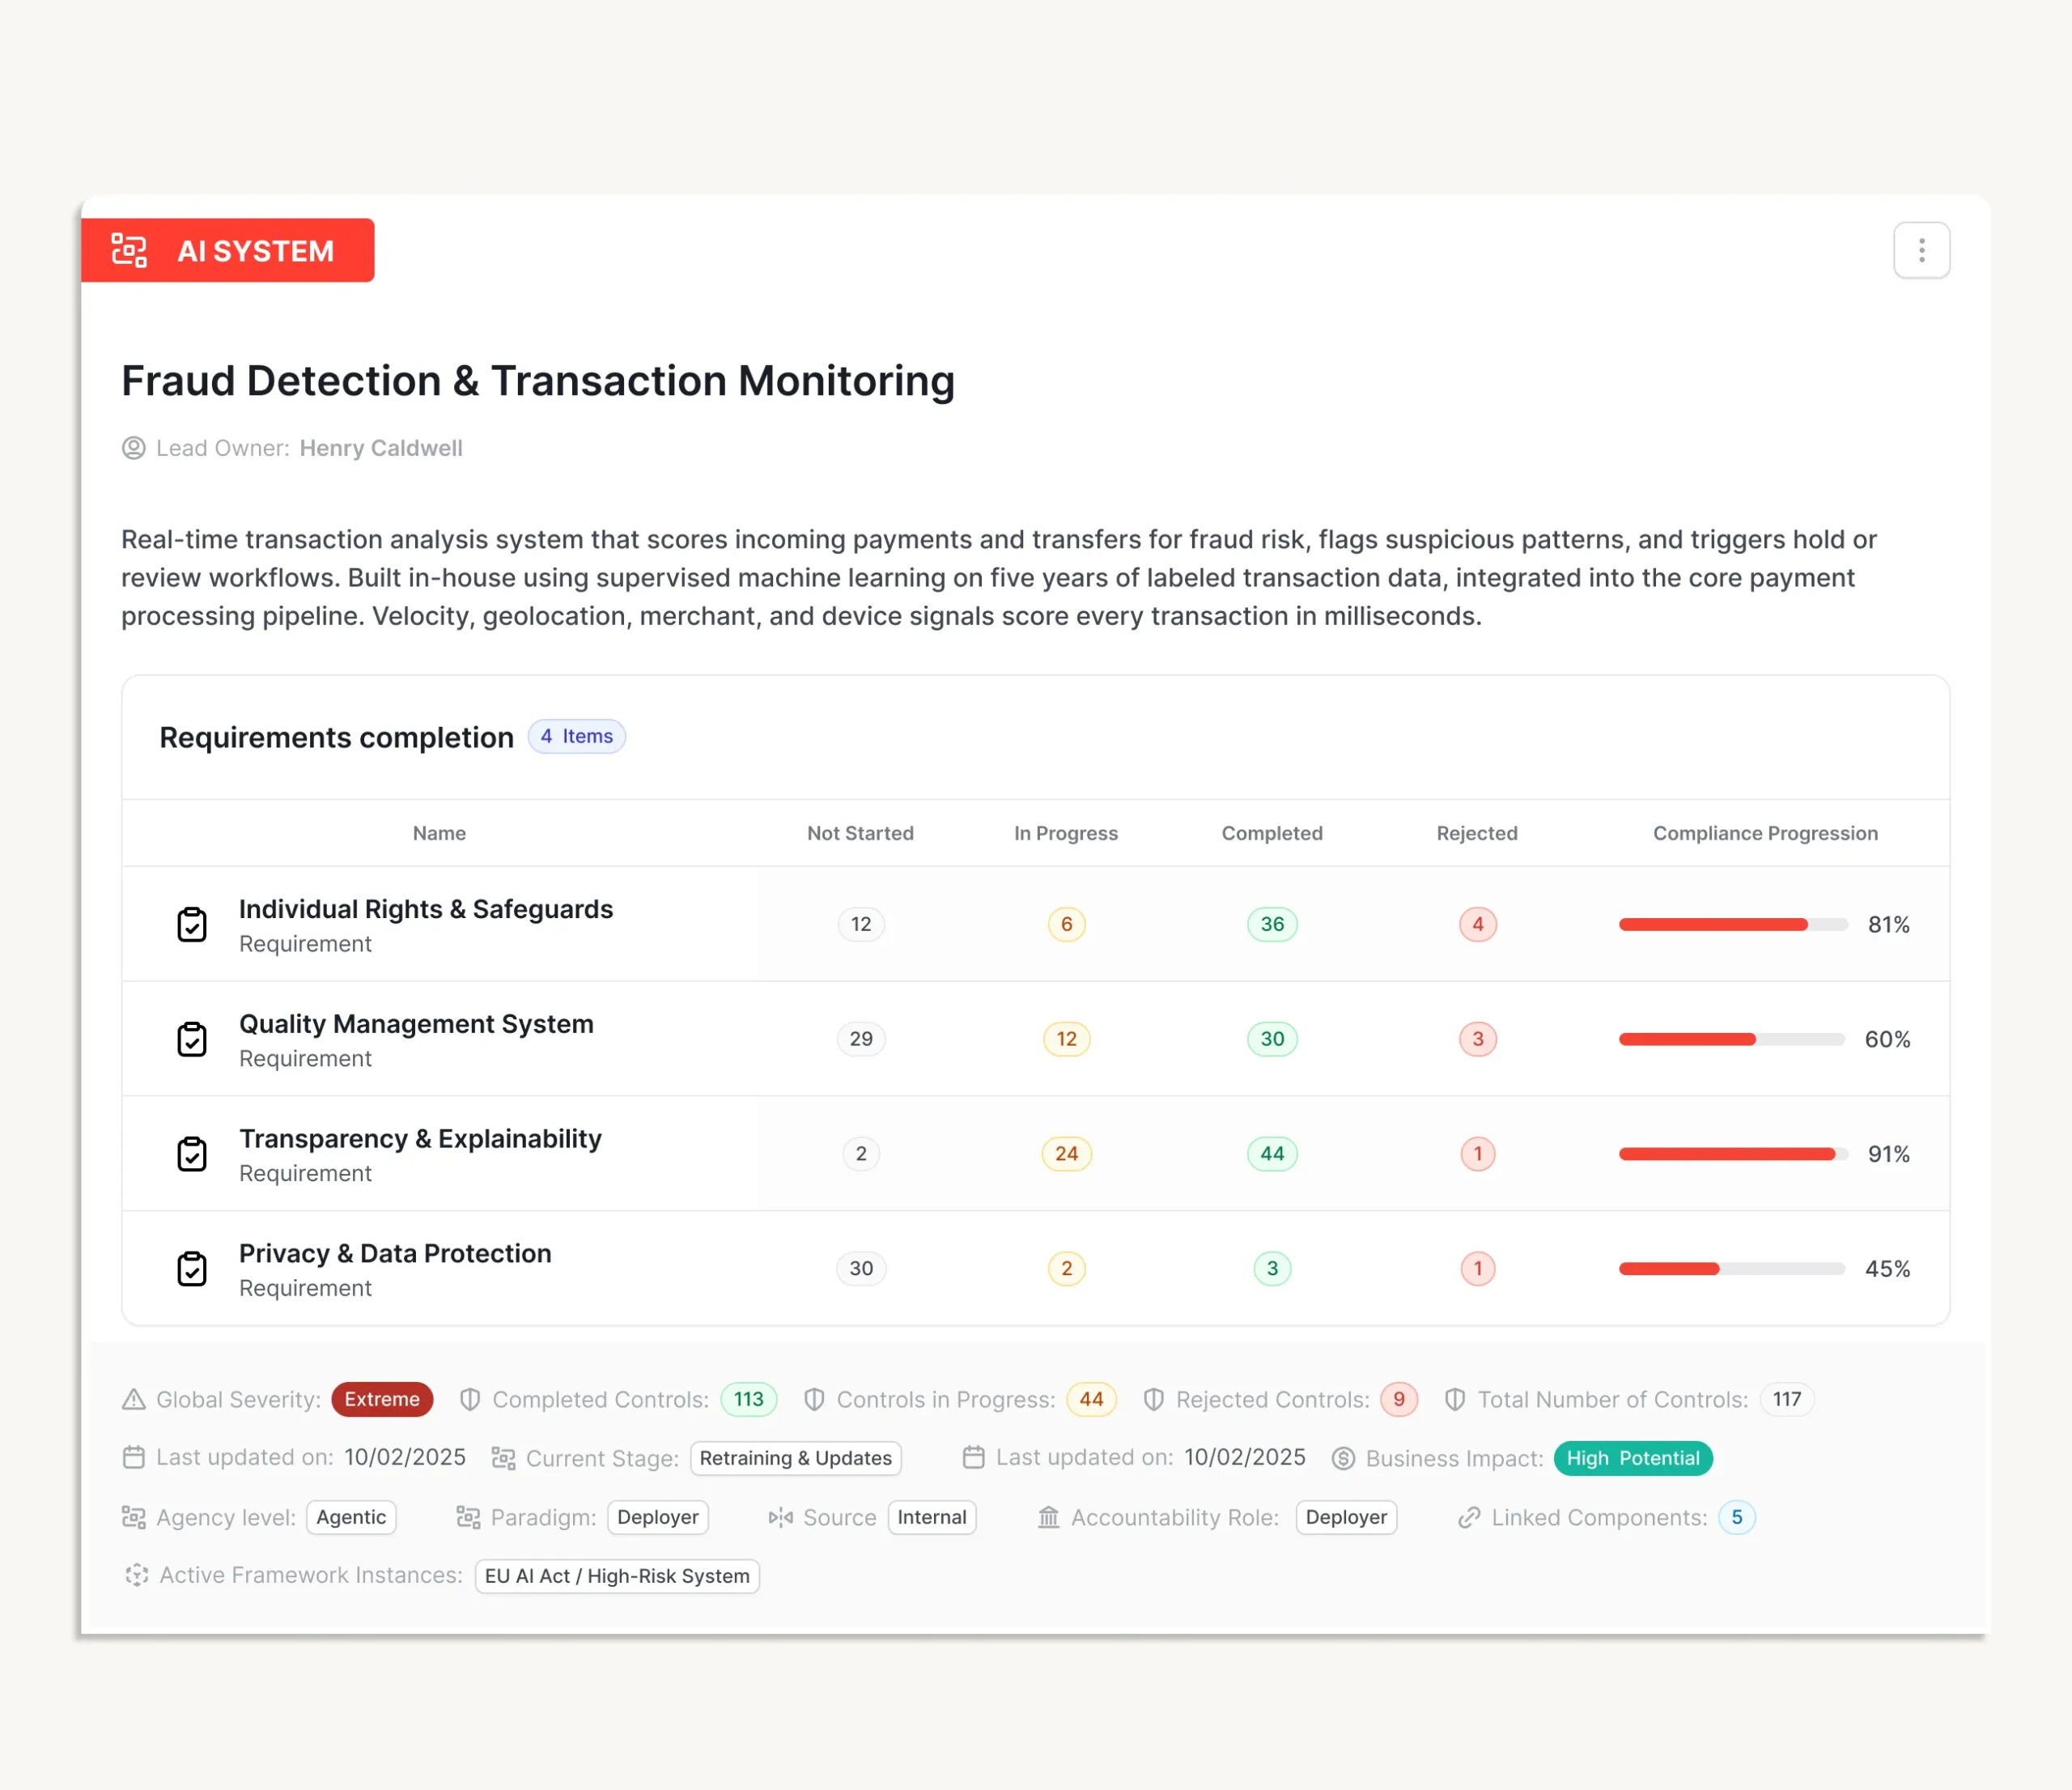The width and height of the screenshot is (2072, 1790).
Task: Click the 91% compliance progress bar
Action: pyautogui.click(x=1733, y=1154)
